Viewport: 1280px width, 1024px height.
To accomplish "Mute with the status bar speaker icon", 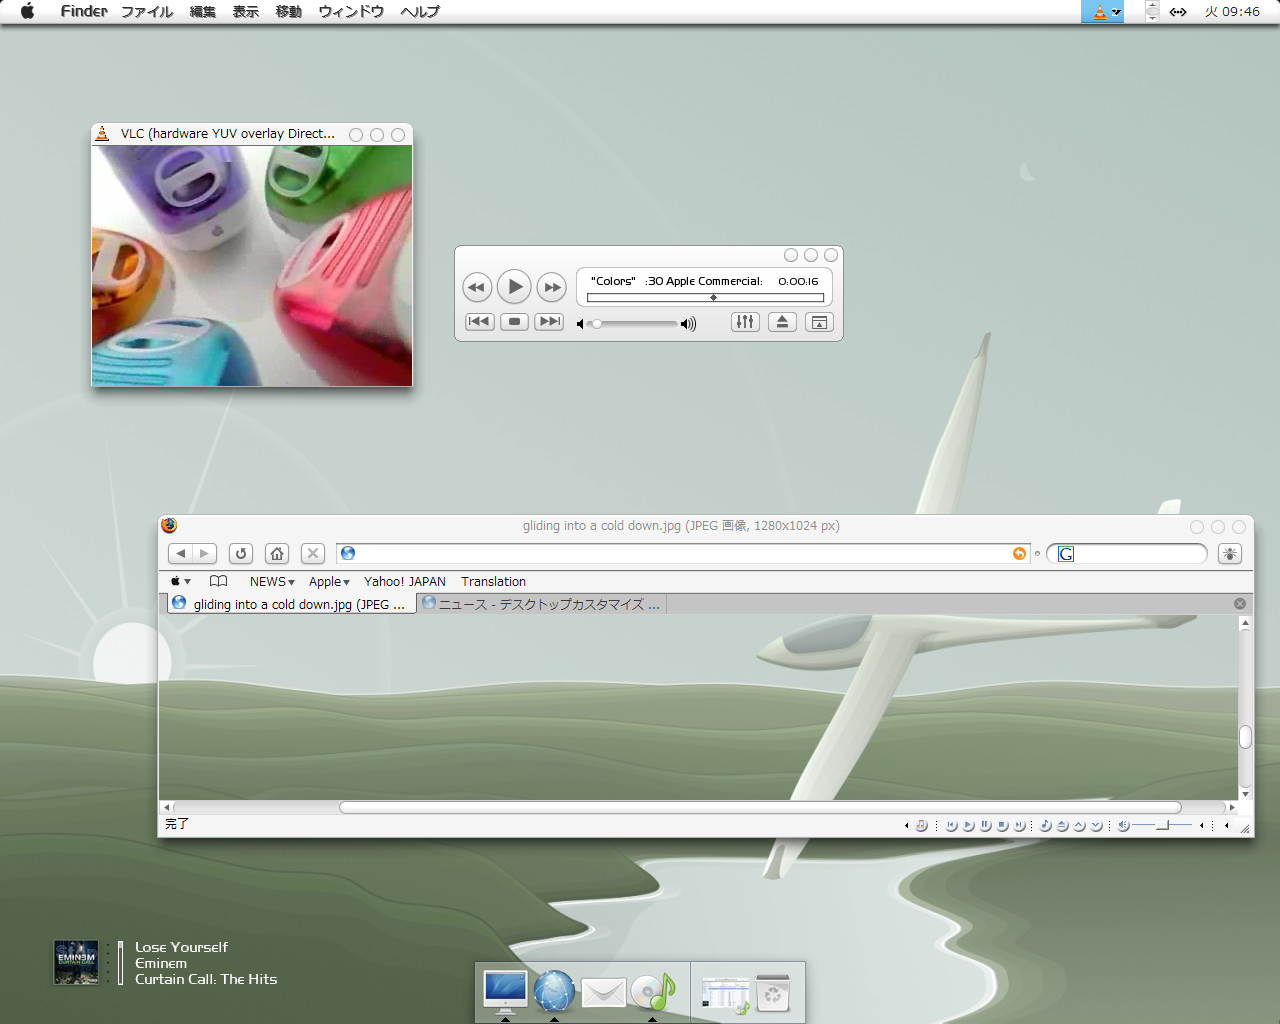I will [x=1123, y=825].
